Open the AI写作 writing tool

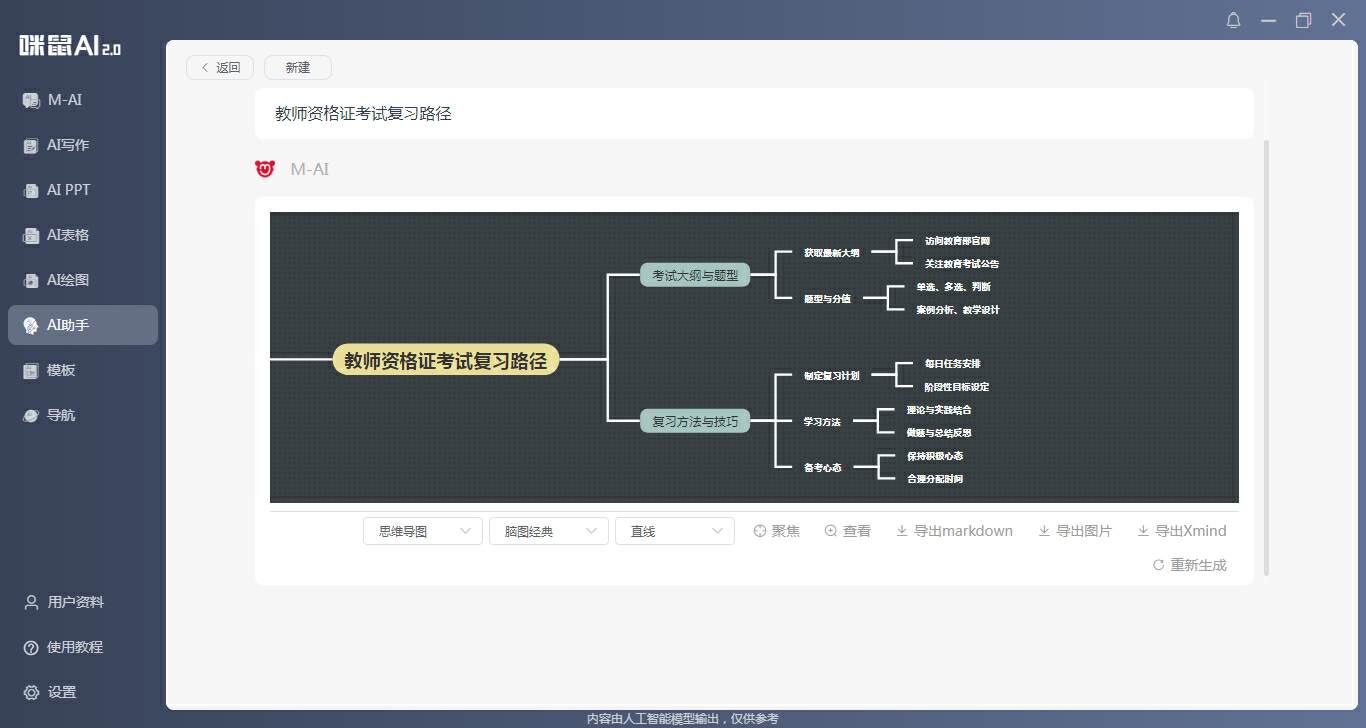click(x=67, y=145)
